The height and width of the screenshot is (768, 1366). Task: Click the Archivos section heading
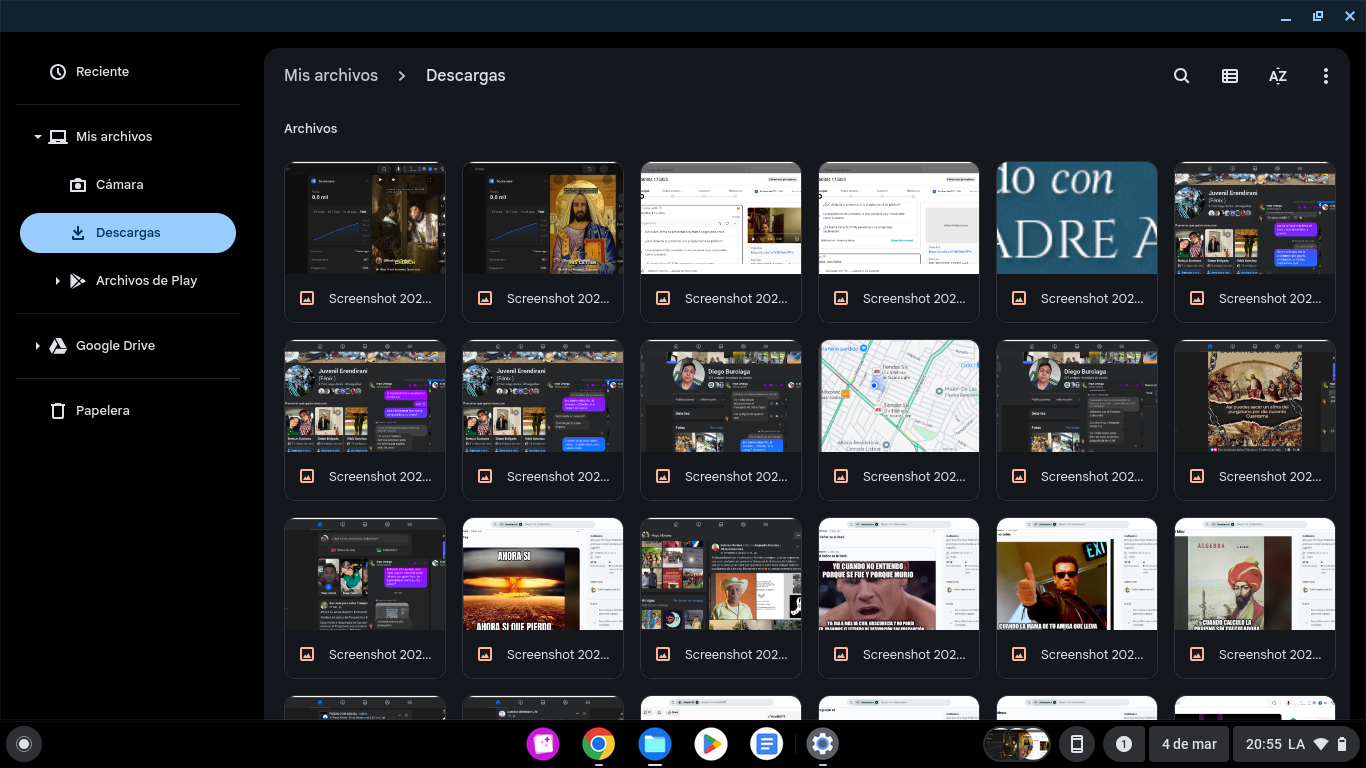point(311,129)
